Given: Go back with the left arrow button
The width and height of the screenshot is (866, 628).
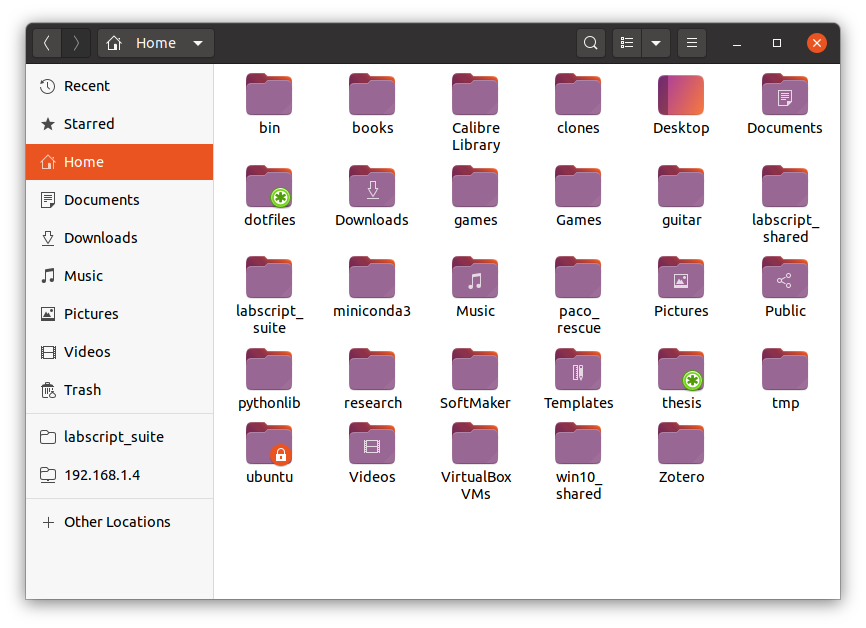Looking at the screenshot, I should pos(47,43).
